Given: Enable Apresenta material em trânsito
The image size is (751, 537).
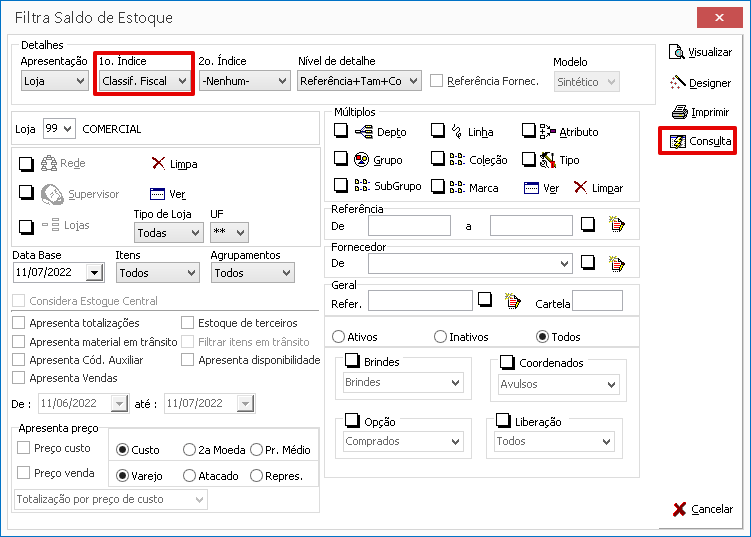Looking at the screenshot, I should [x=19, y=342].
